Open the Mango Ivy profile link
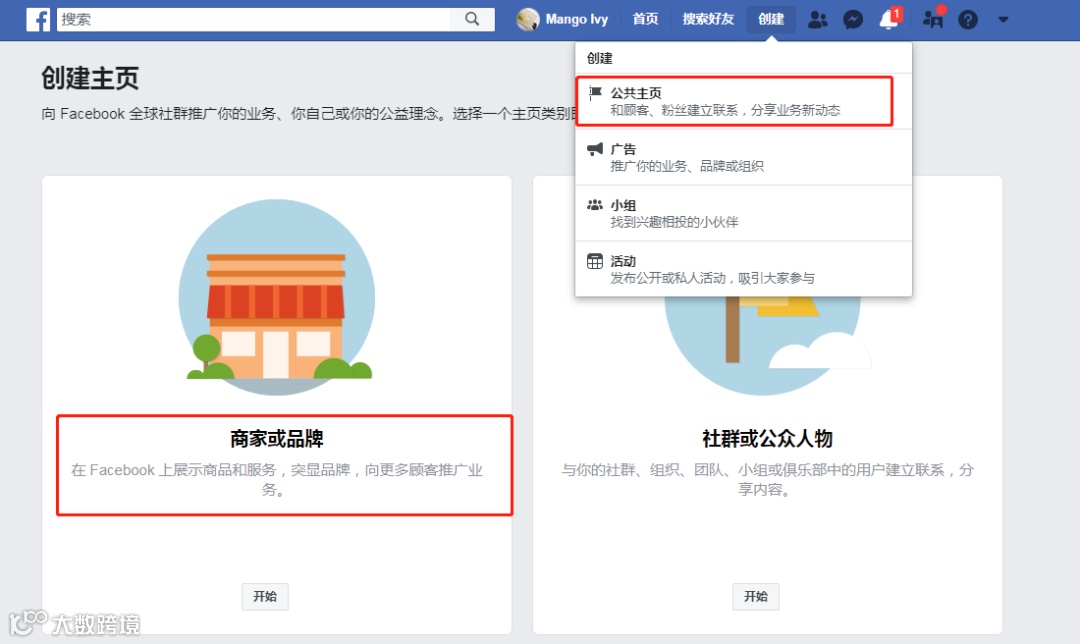Image resolution: width=1080 pixels, height=644 pixels. click(x=577, y=19)
